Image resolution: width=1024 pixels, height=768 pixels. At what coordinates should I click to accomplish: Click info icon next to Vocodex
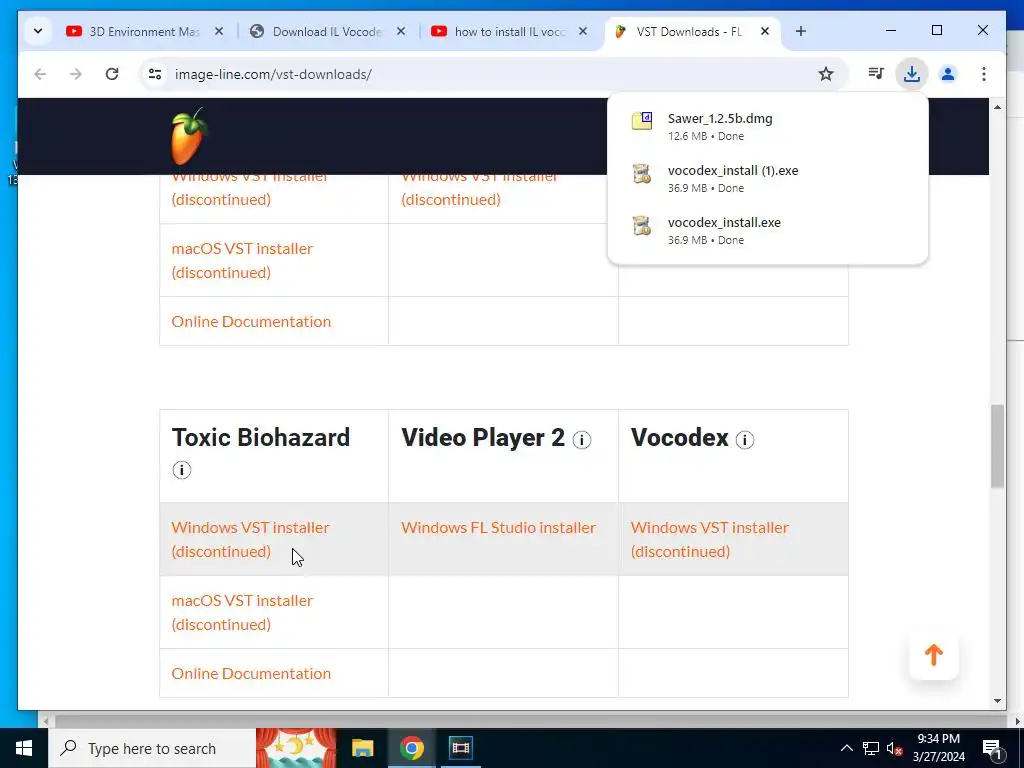pyautogui.click(x=744, y=440)
